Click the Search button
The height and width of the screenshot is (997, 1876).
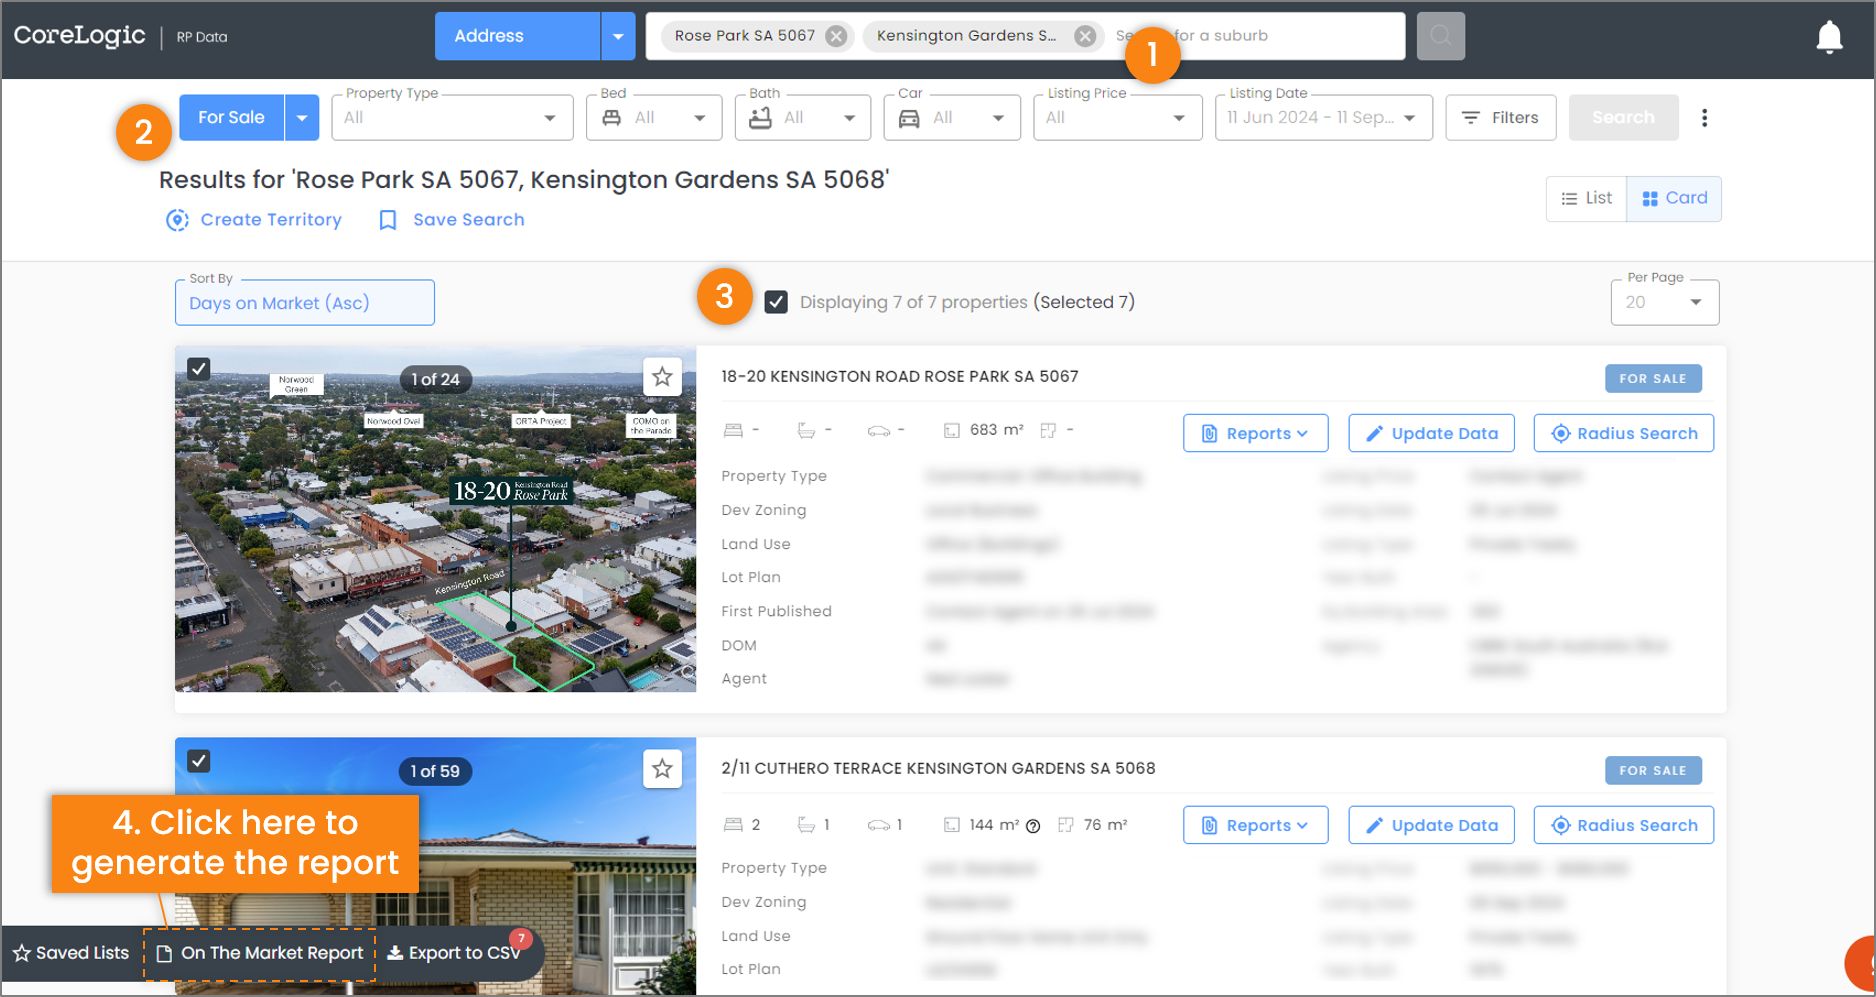click(1623, 118)
